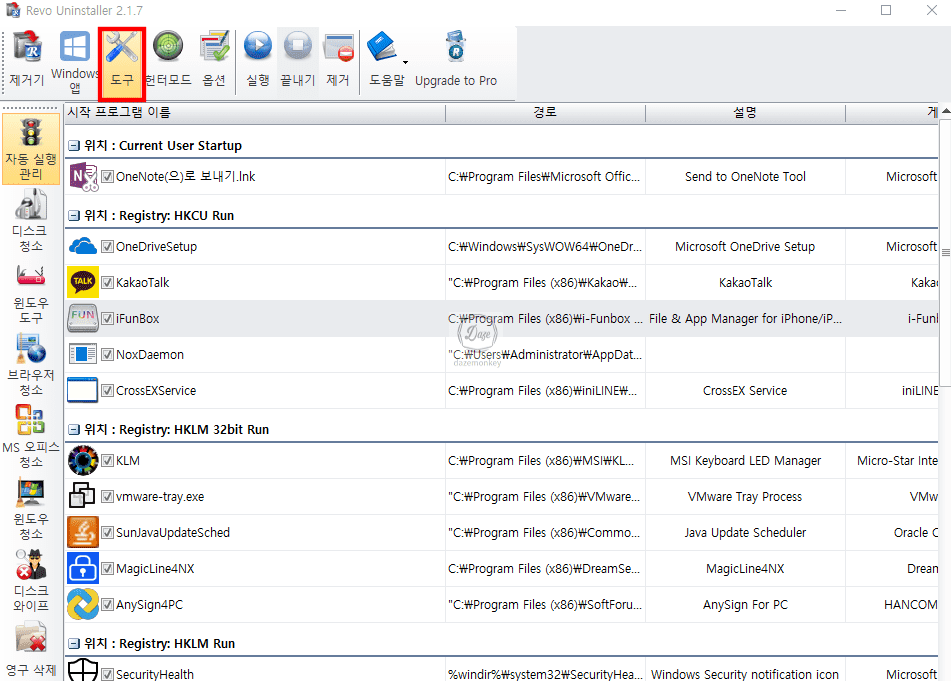Select 자동 실행 관리 sidebar tool
The height and width of the screenshot is (681, 951).
click(31, 149)
